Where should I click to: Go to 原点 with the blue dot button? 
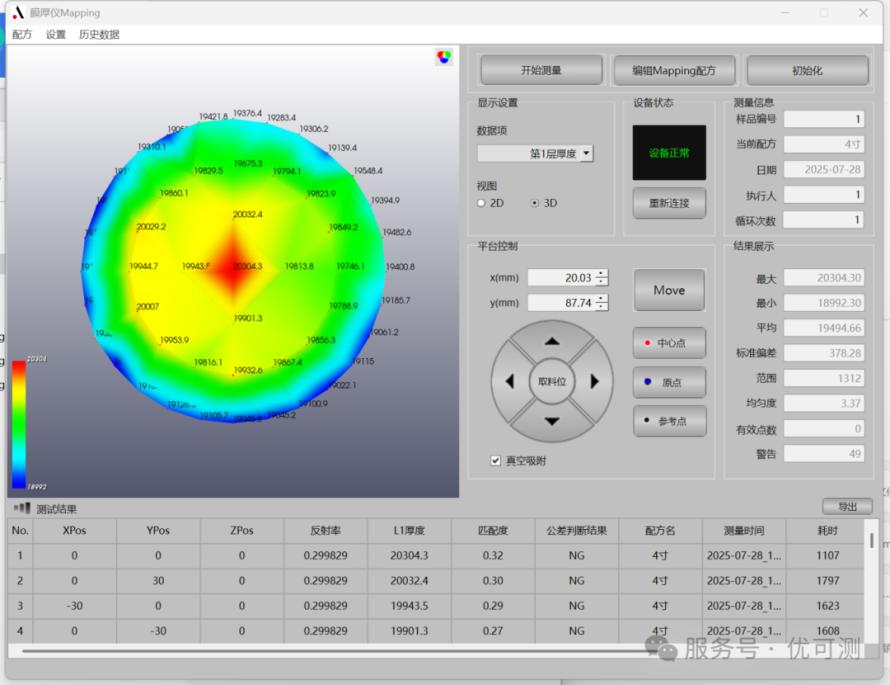tap(669, 382)
